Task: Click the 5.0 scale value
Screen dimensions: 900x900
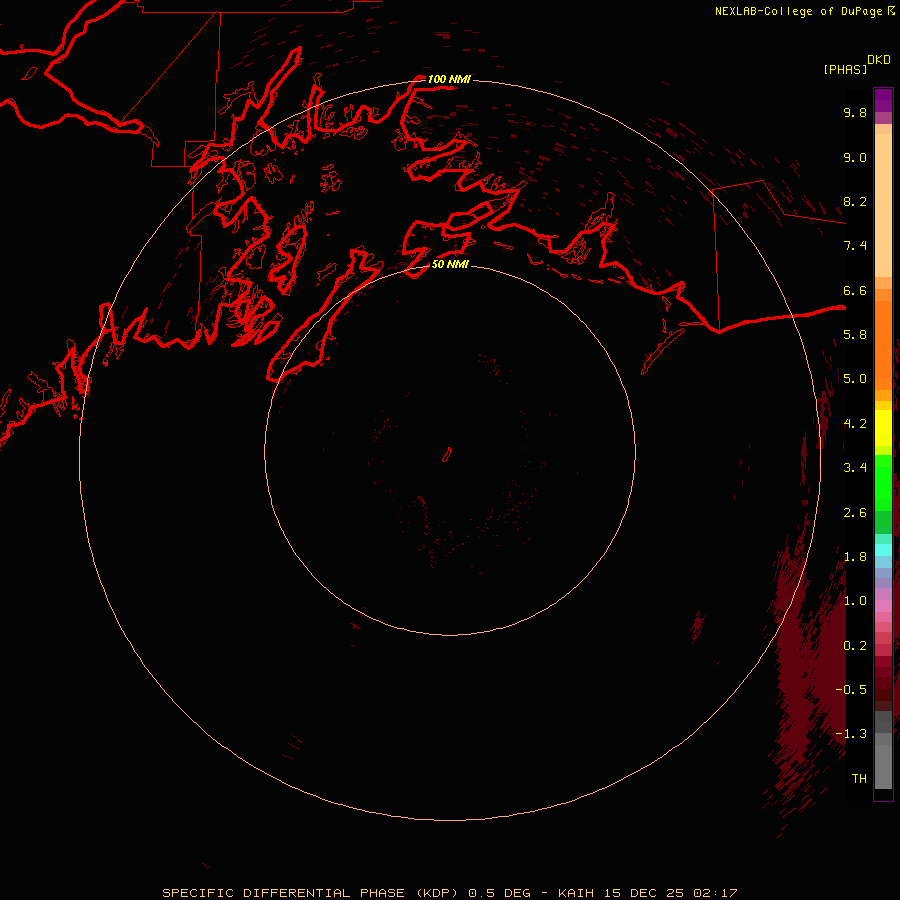Action: pyautogui.click(x=855, y=379)
